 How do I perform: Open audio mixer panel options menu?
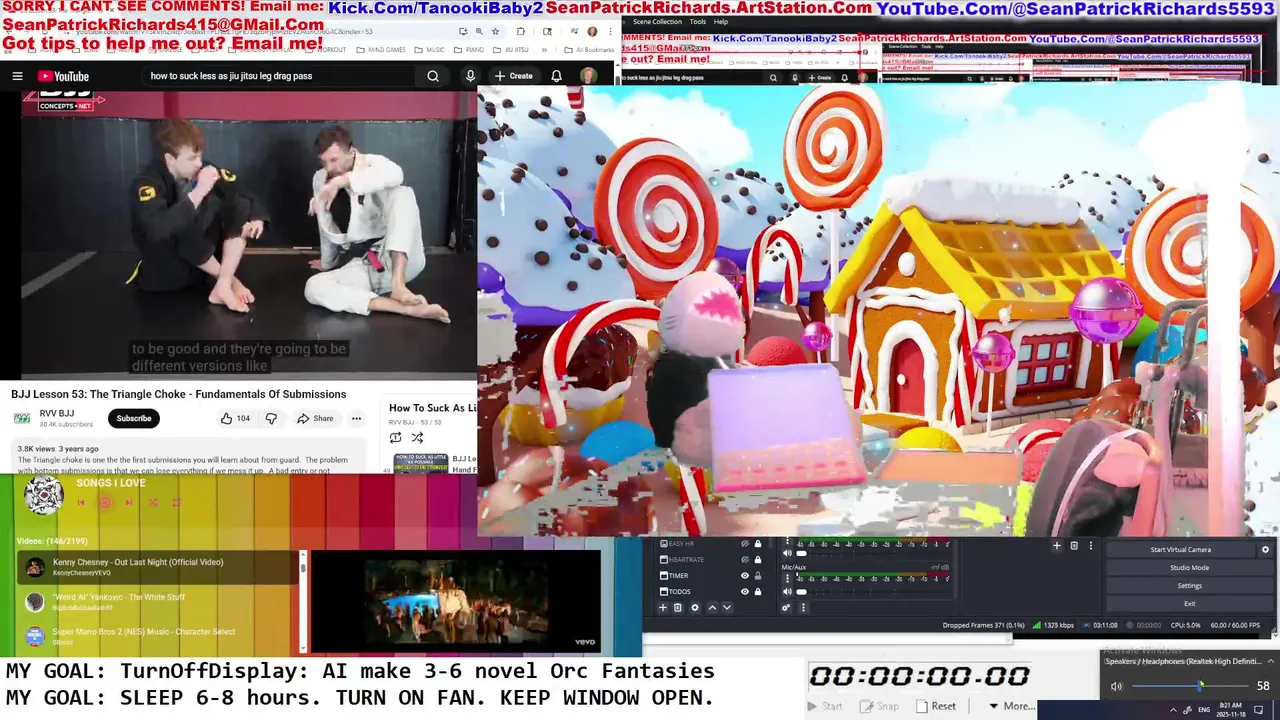pyautogui.click(x=803, y=608)
